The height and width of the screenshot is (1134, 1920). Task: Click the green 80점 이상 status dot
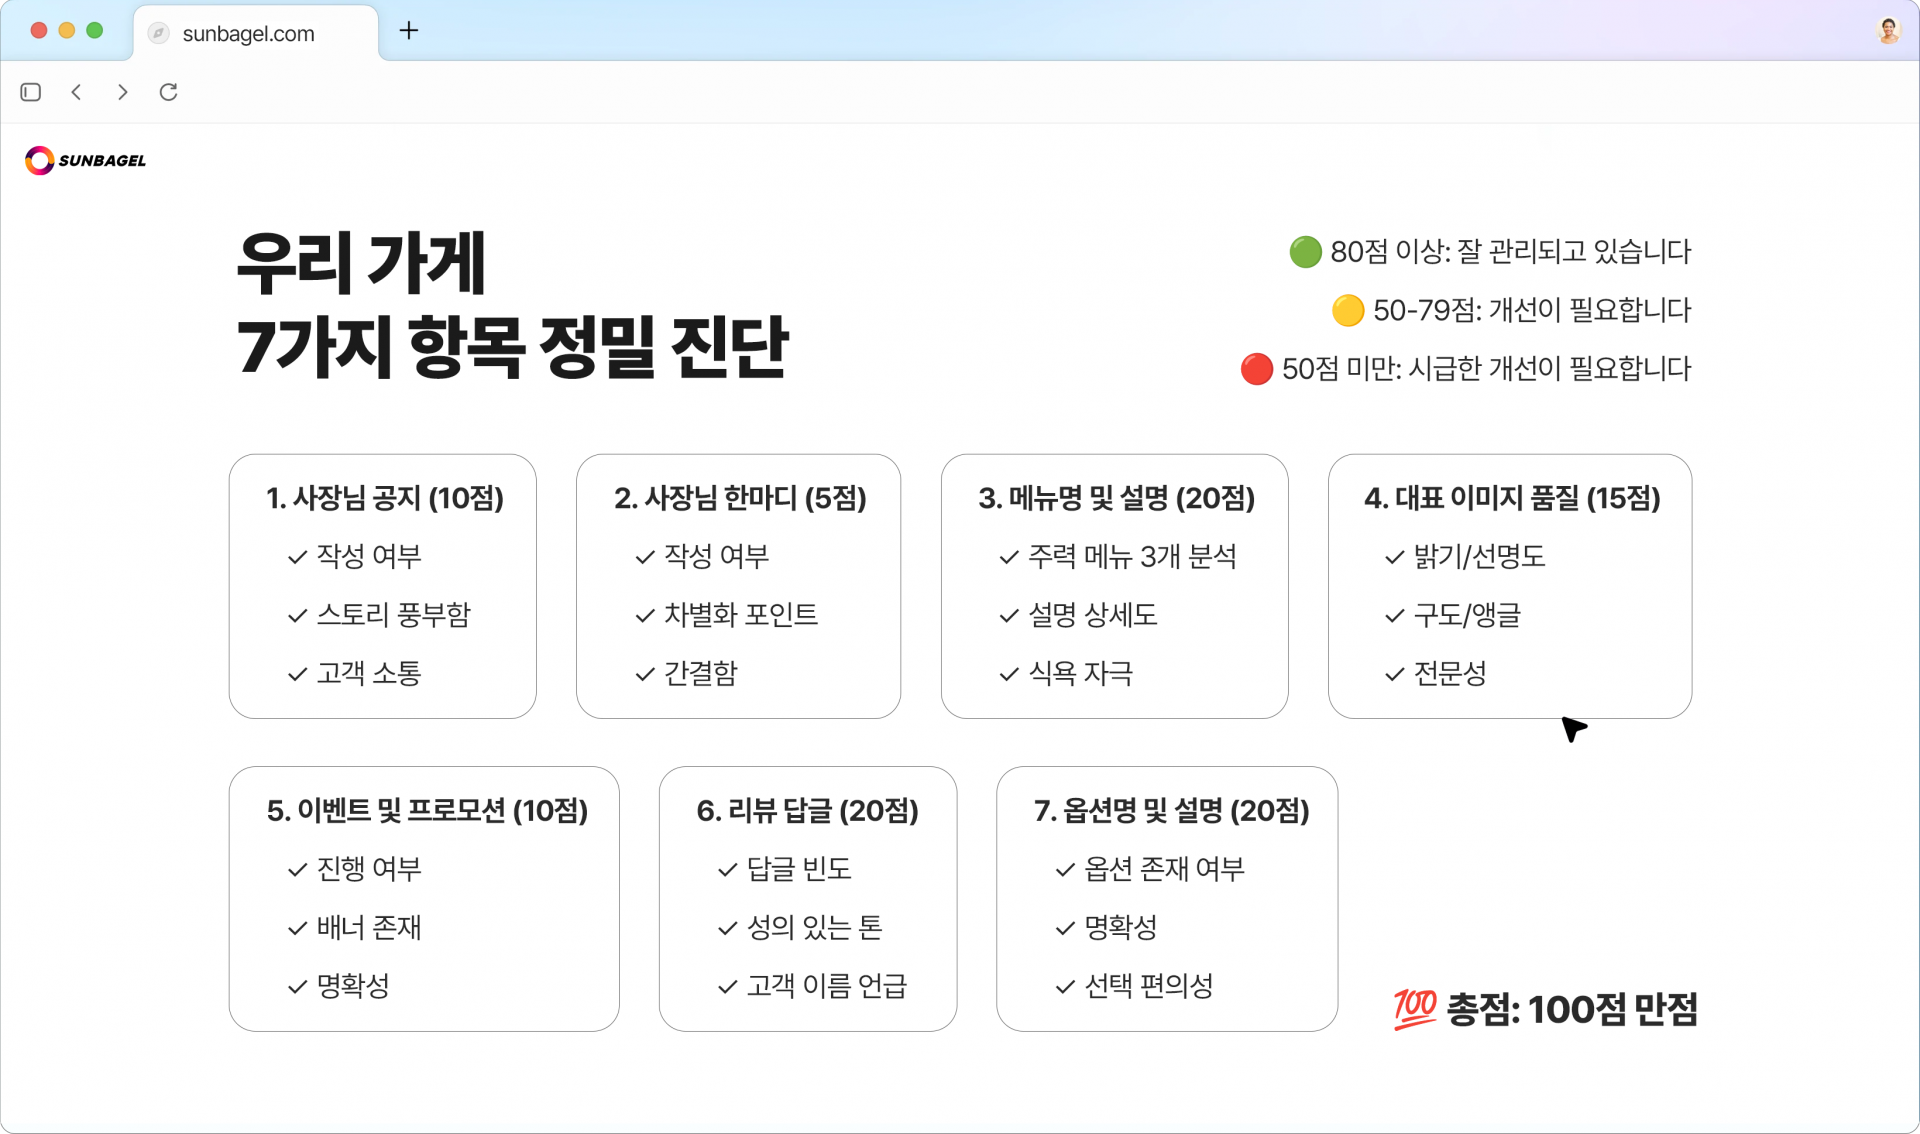click(x=1304, y=252)
